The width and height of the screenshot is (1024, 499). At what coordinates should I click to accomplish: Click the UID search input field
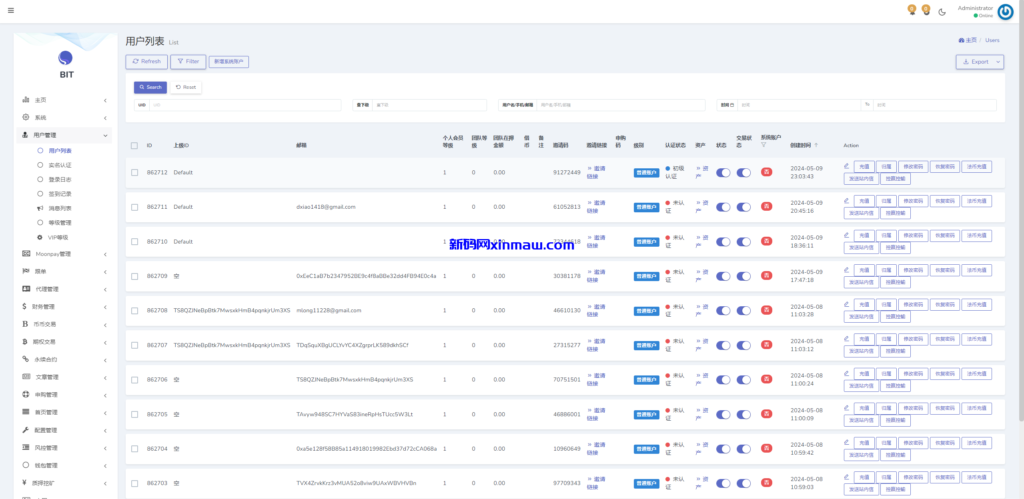point(245,104)
